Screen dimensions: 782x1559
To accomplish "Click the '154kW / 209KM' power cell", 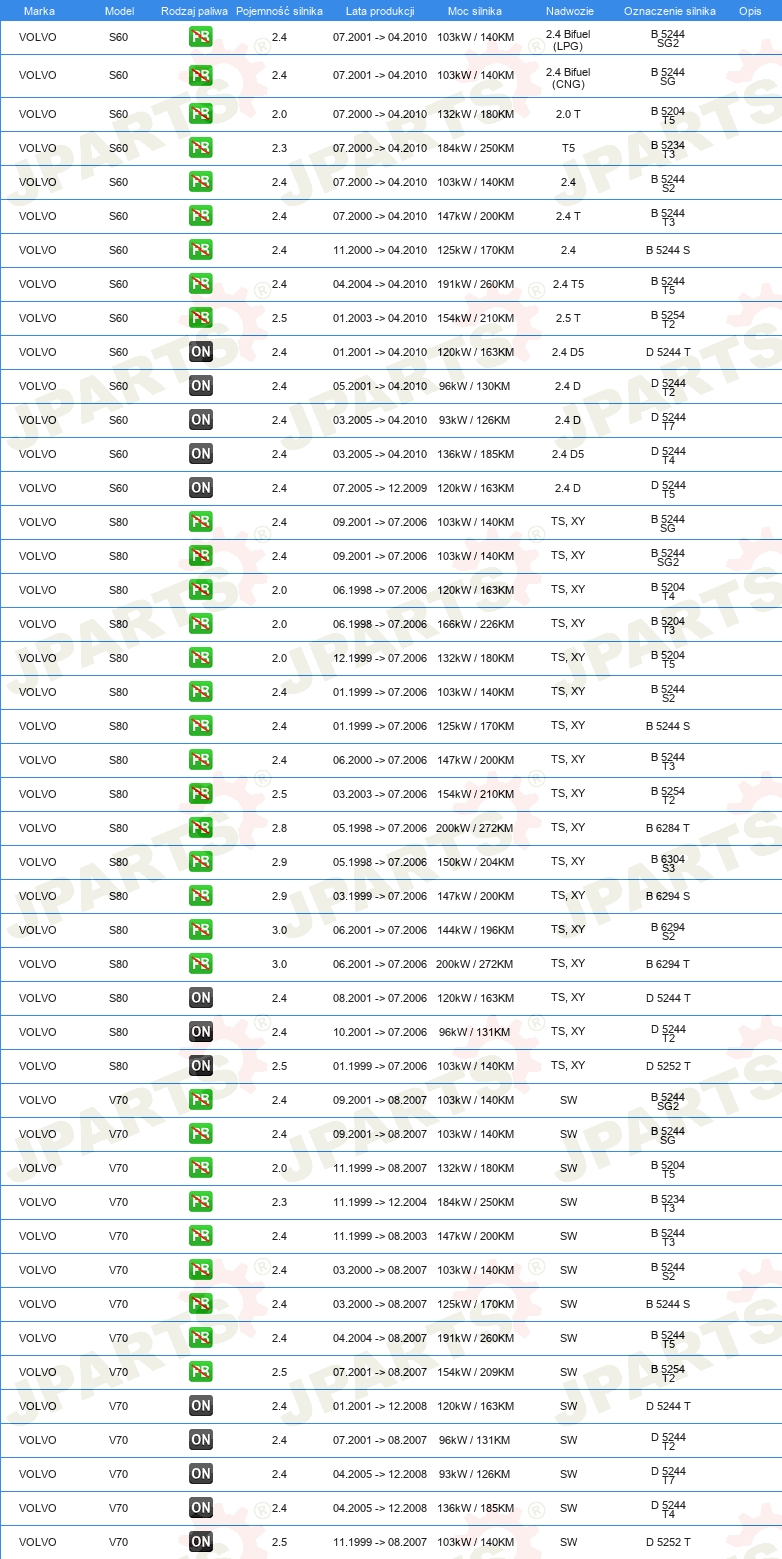I will (475, 1372).
